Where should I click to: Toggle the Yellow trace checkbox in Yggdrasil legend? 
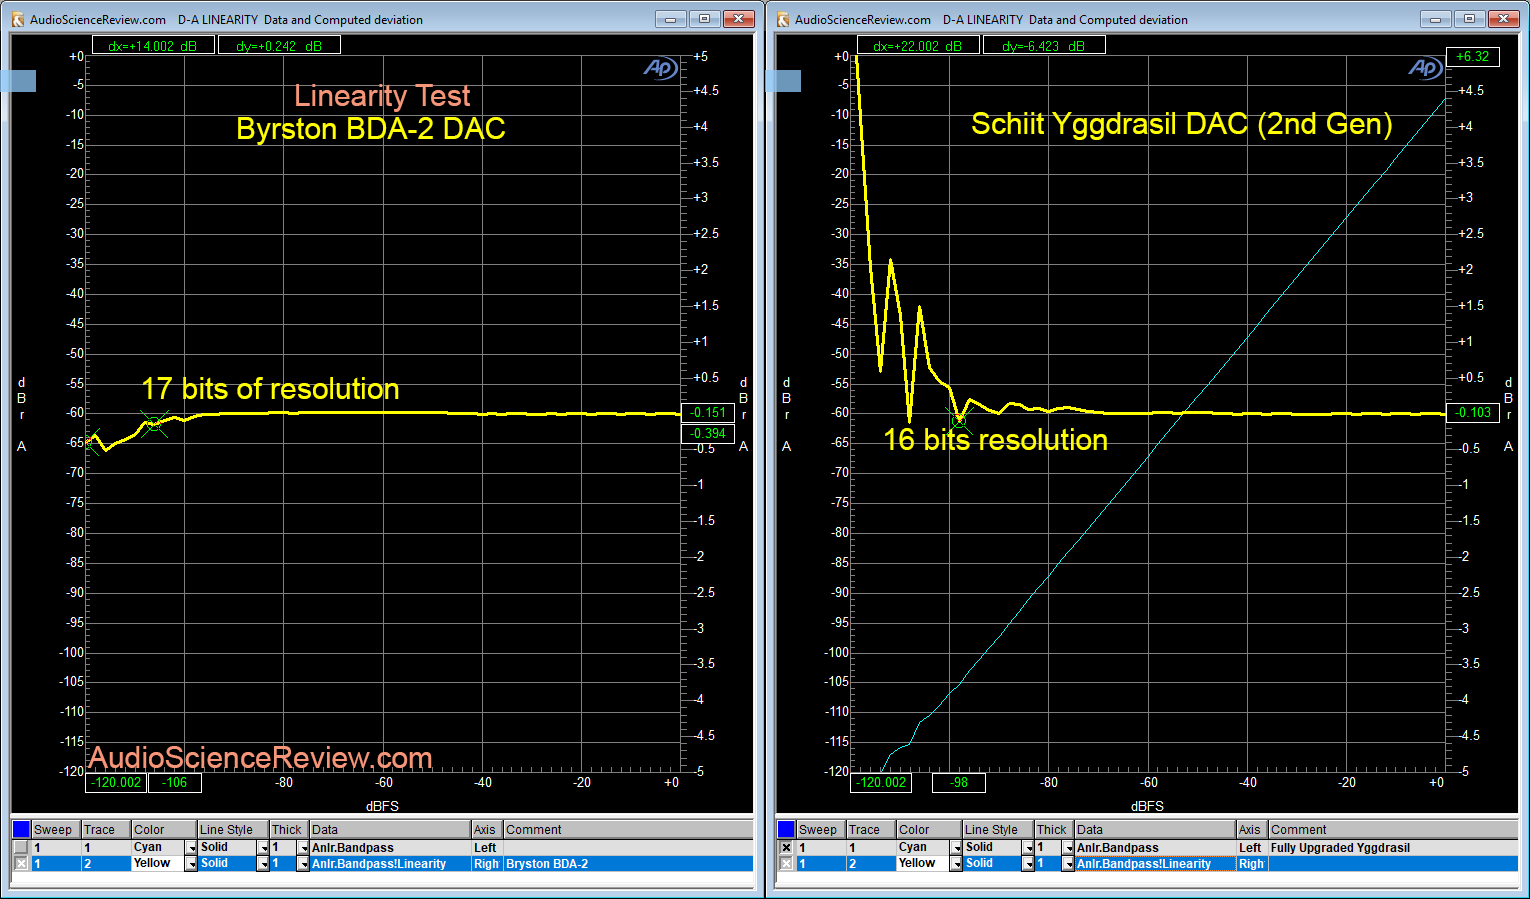[x=786, y=863]
